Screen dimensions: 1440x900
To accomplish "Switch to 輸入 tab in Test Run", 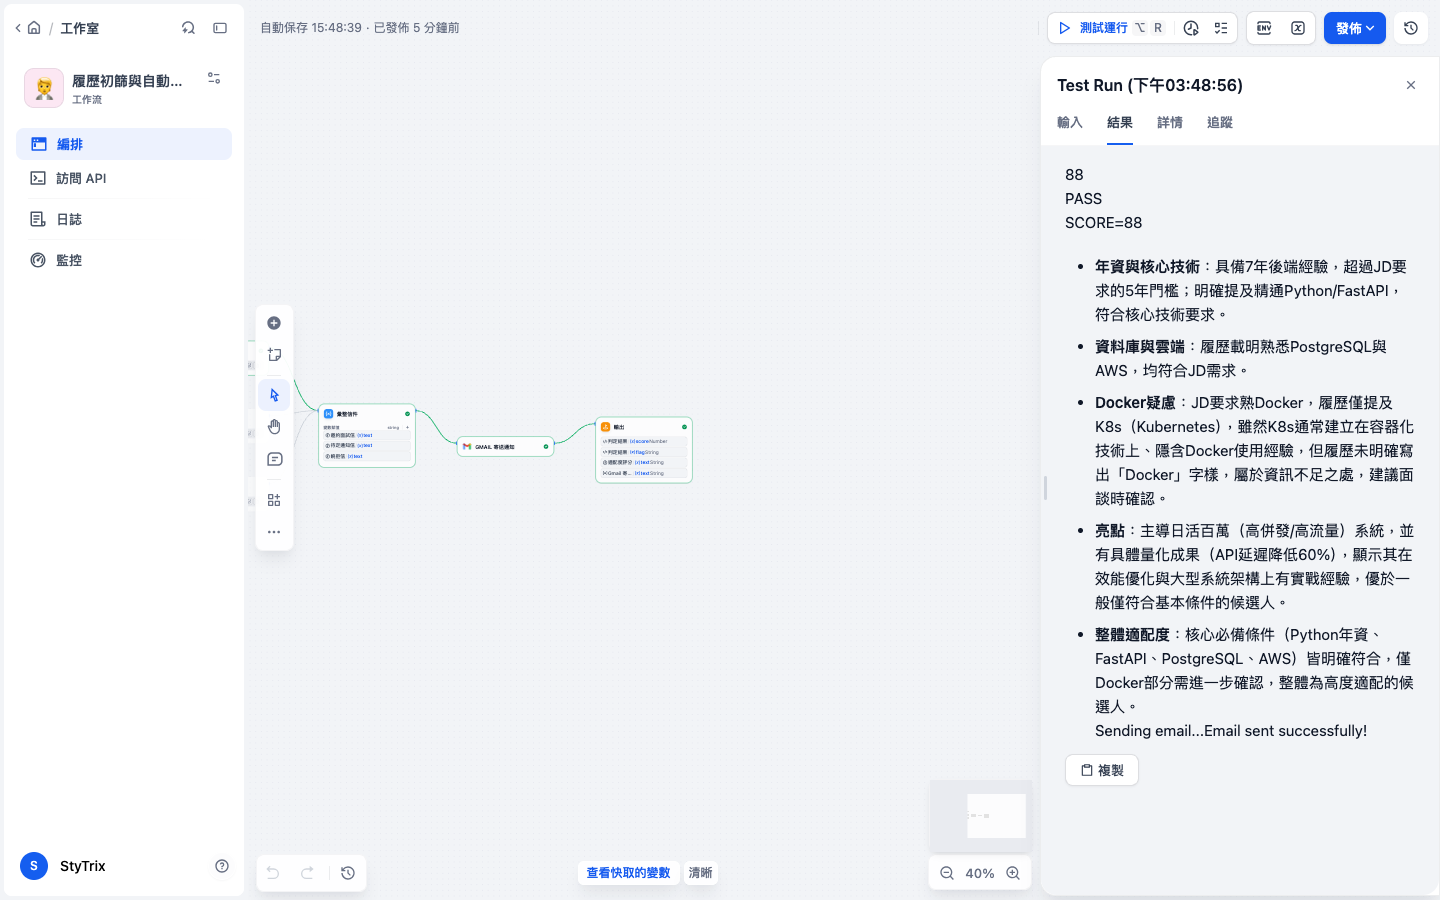I will click(x=1070, y=122).
